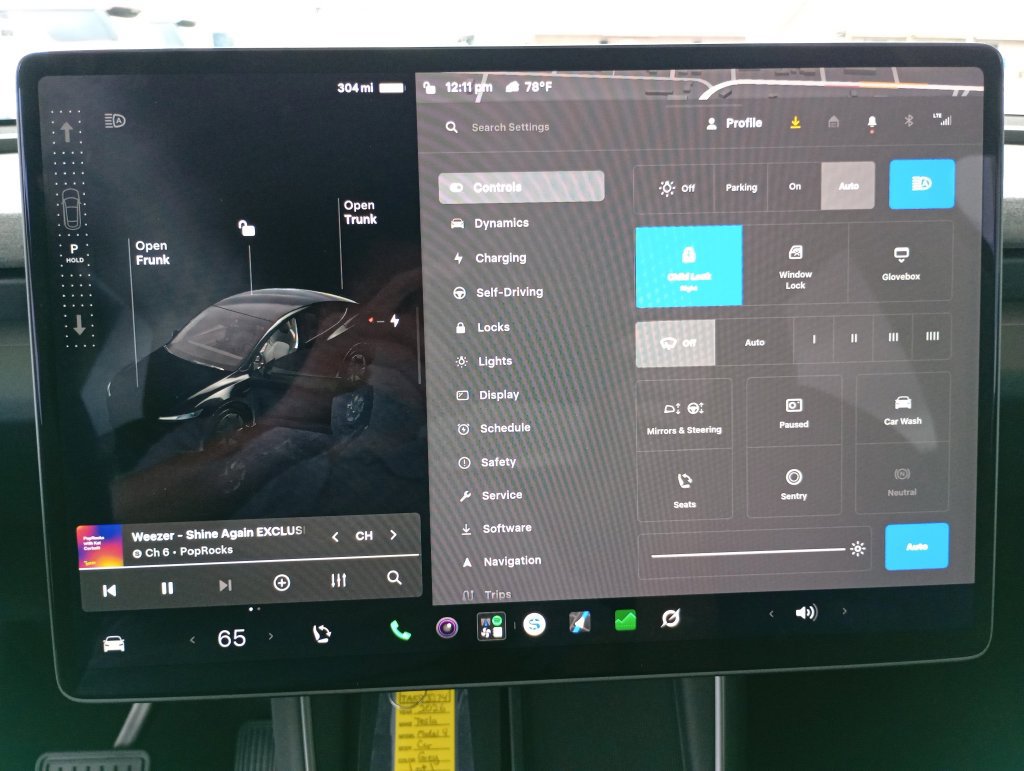Open the audio equalizer settings icon
1024x771 pixels.
(338, 580)
